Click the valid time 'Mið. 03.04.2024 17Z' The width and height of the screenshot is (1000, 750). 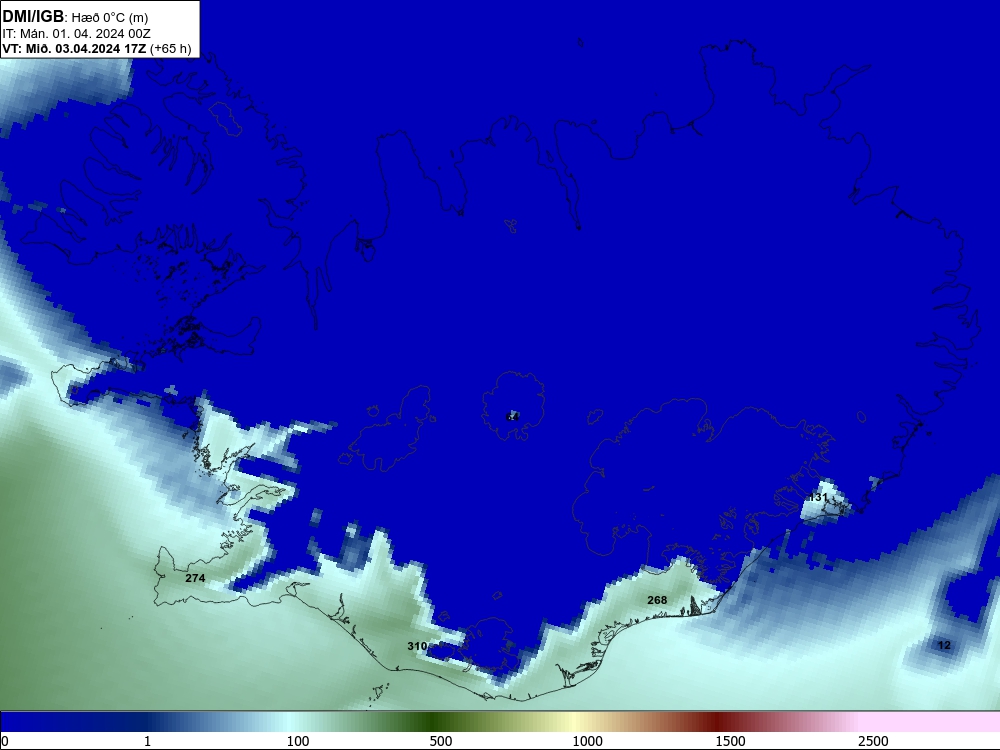85,49
